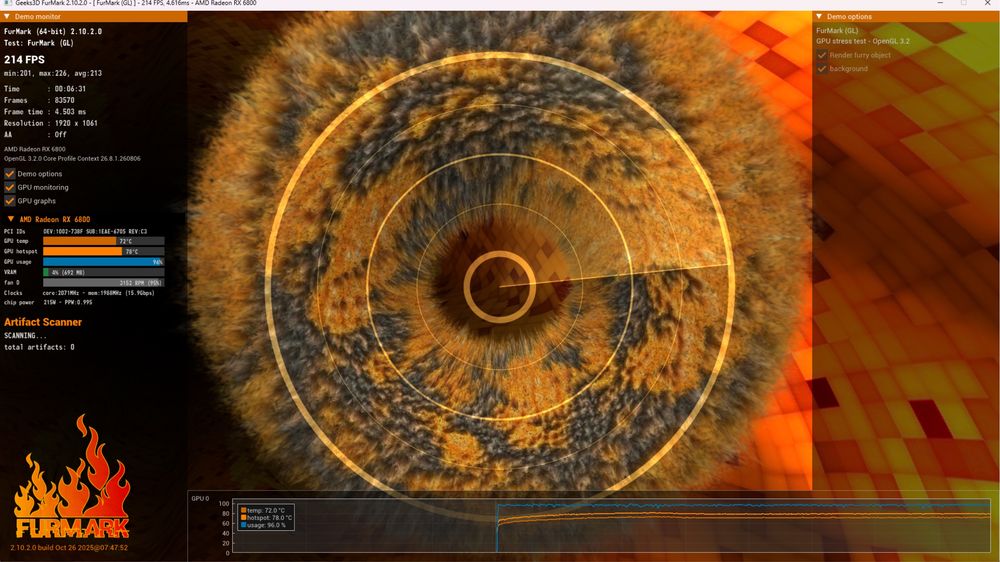Click the graph legend usage entry
The width and height of the screenshot is (1000, 562).
point(263,525)
